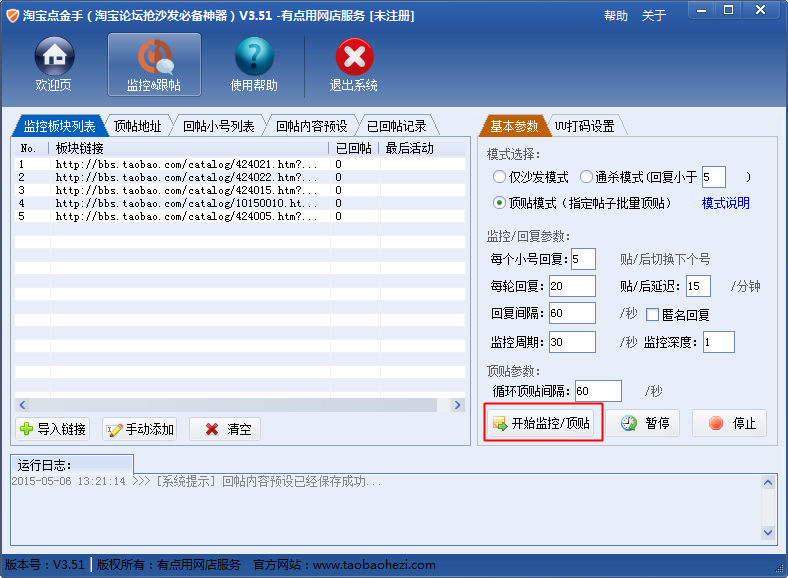Click the 已回帖 column header

354,148
